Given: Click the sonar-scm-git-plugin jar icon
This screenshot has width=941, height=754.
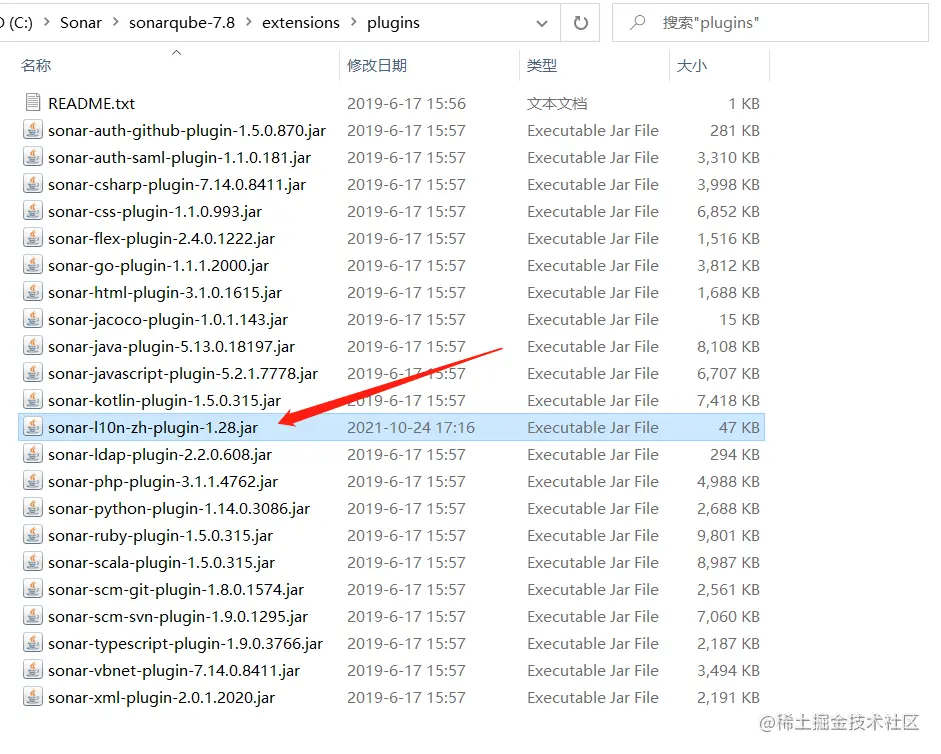Looking at the screenshot, I should (33, 589).
